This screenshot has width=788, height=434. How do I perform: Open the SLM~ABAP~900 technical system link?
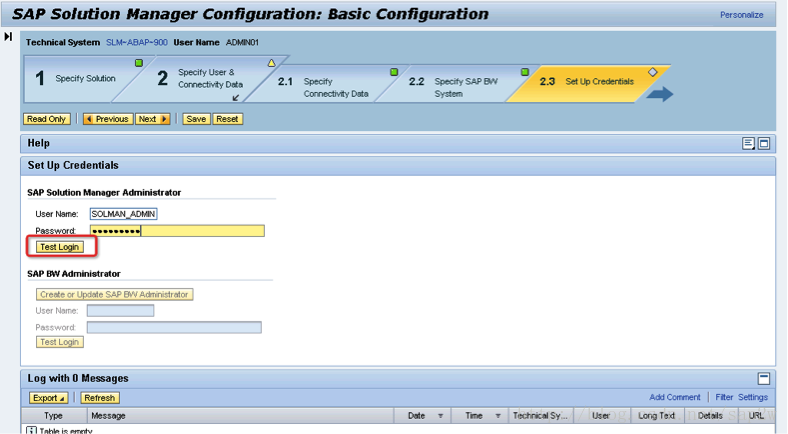point(137,43)
